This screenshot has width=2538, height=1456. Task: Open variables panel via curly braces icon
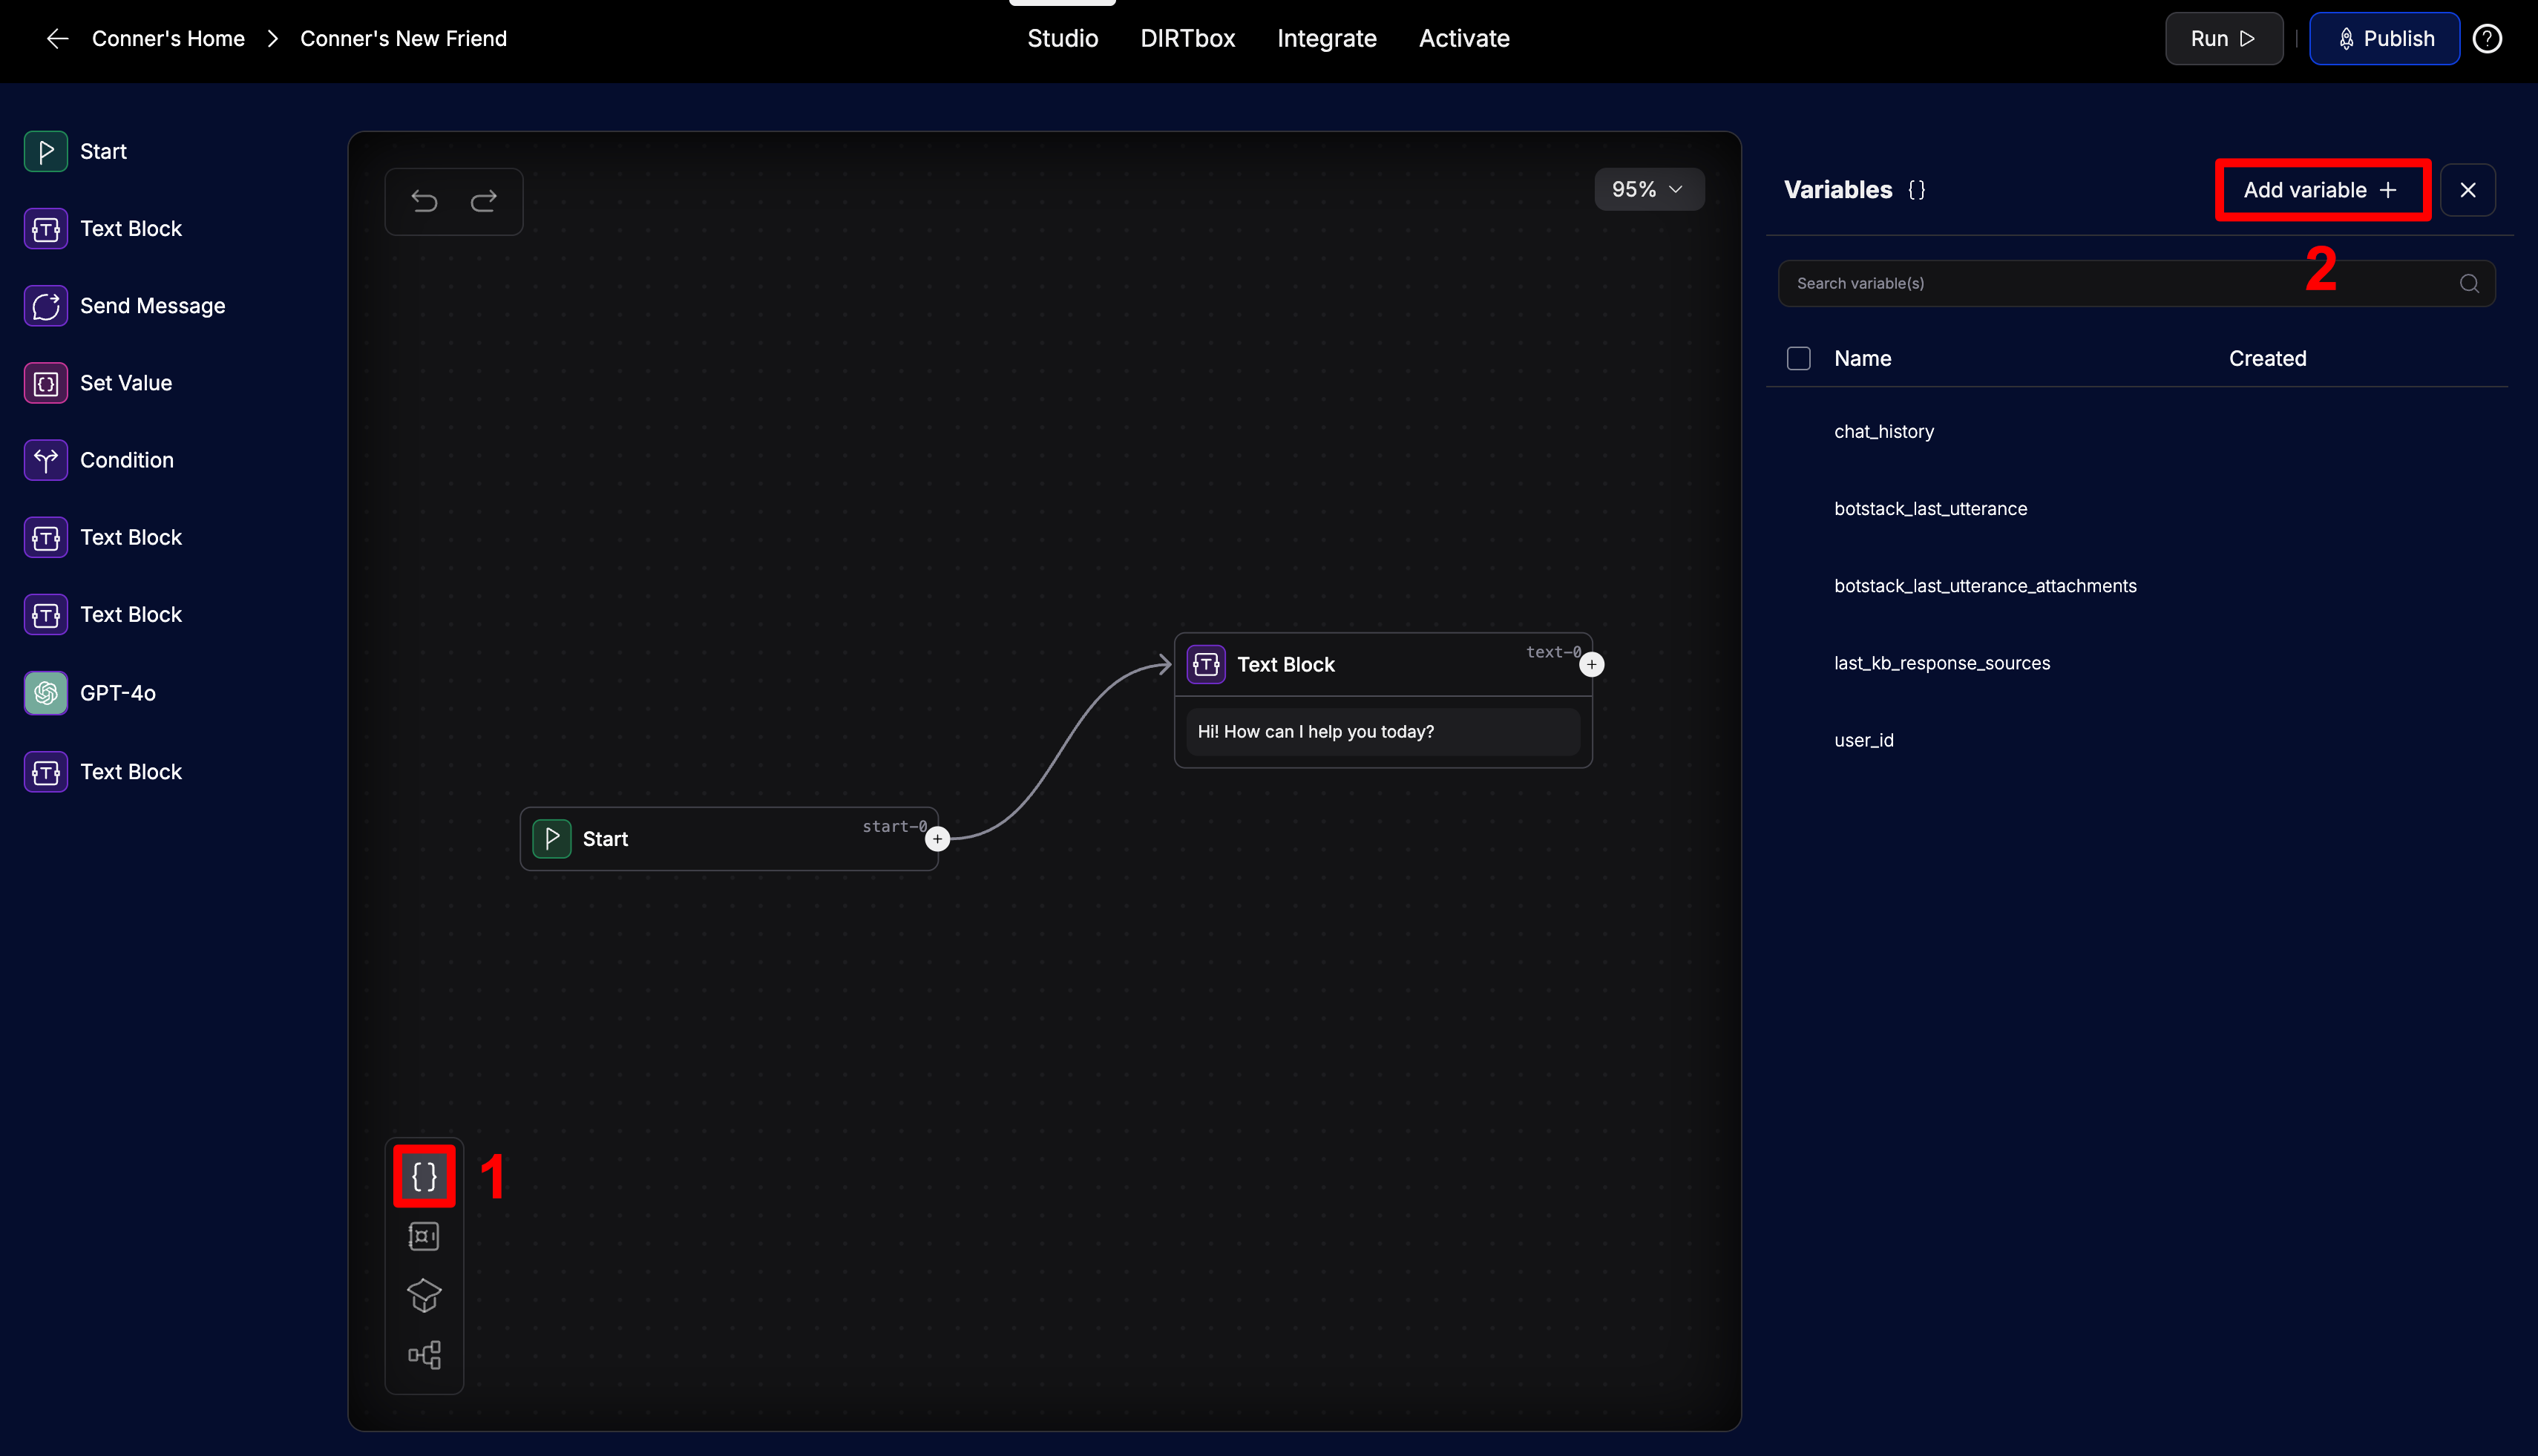point(424,1176)
